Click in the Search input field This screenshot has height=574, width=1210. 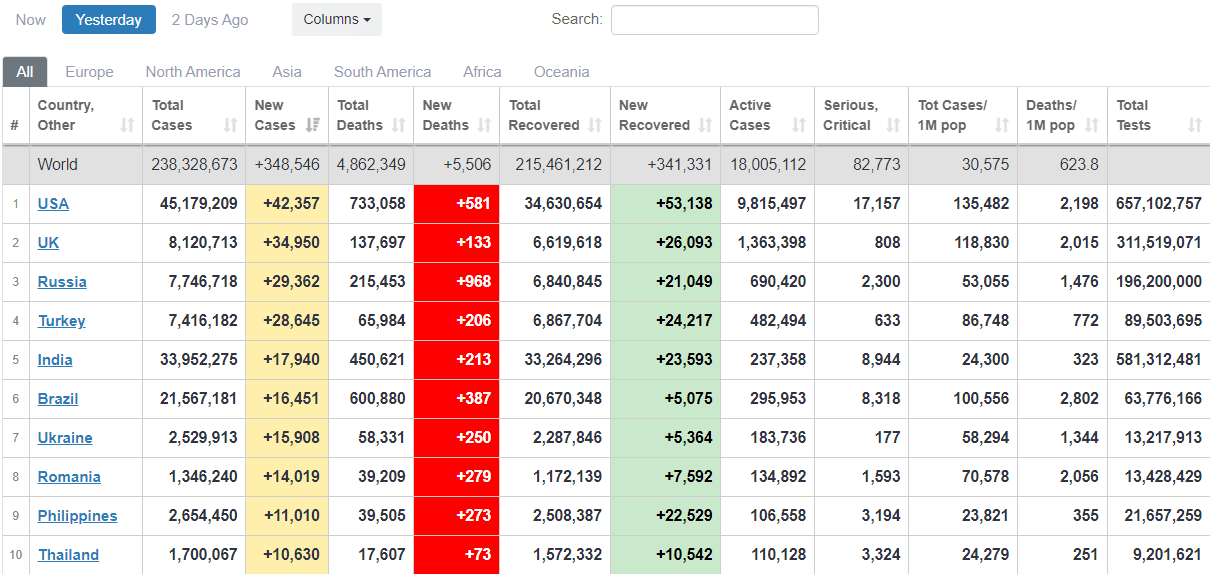tap(714, 20)
